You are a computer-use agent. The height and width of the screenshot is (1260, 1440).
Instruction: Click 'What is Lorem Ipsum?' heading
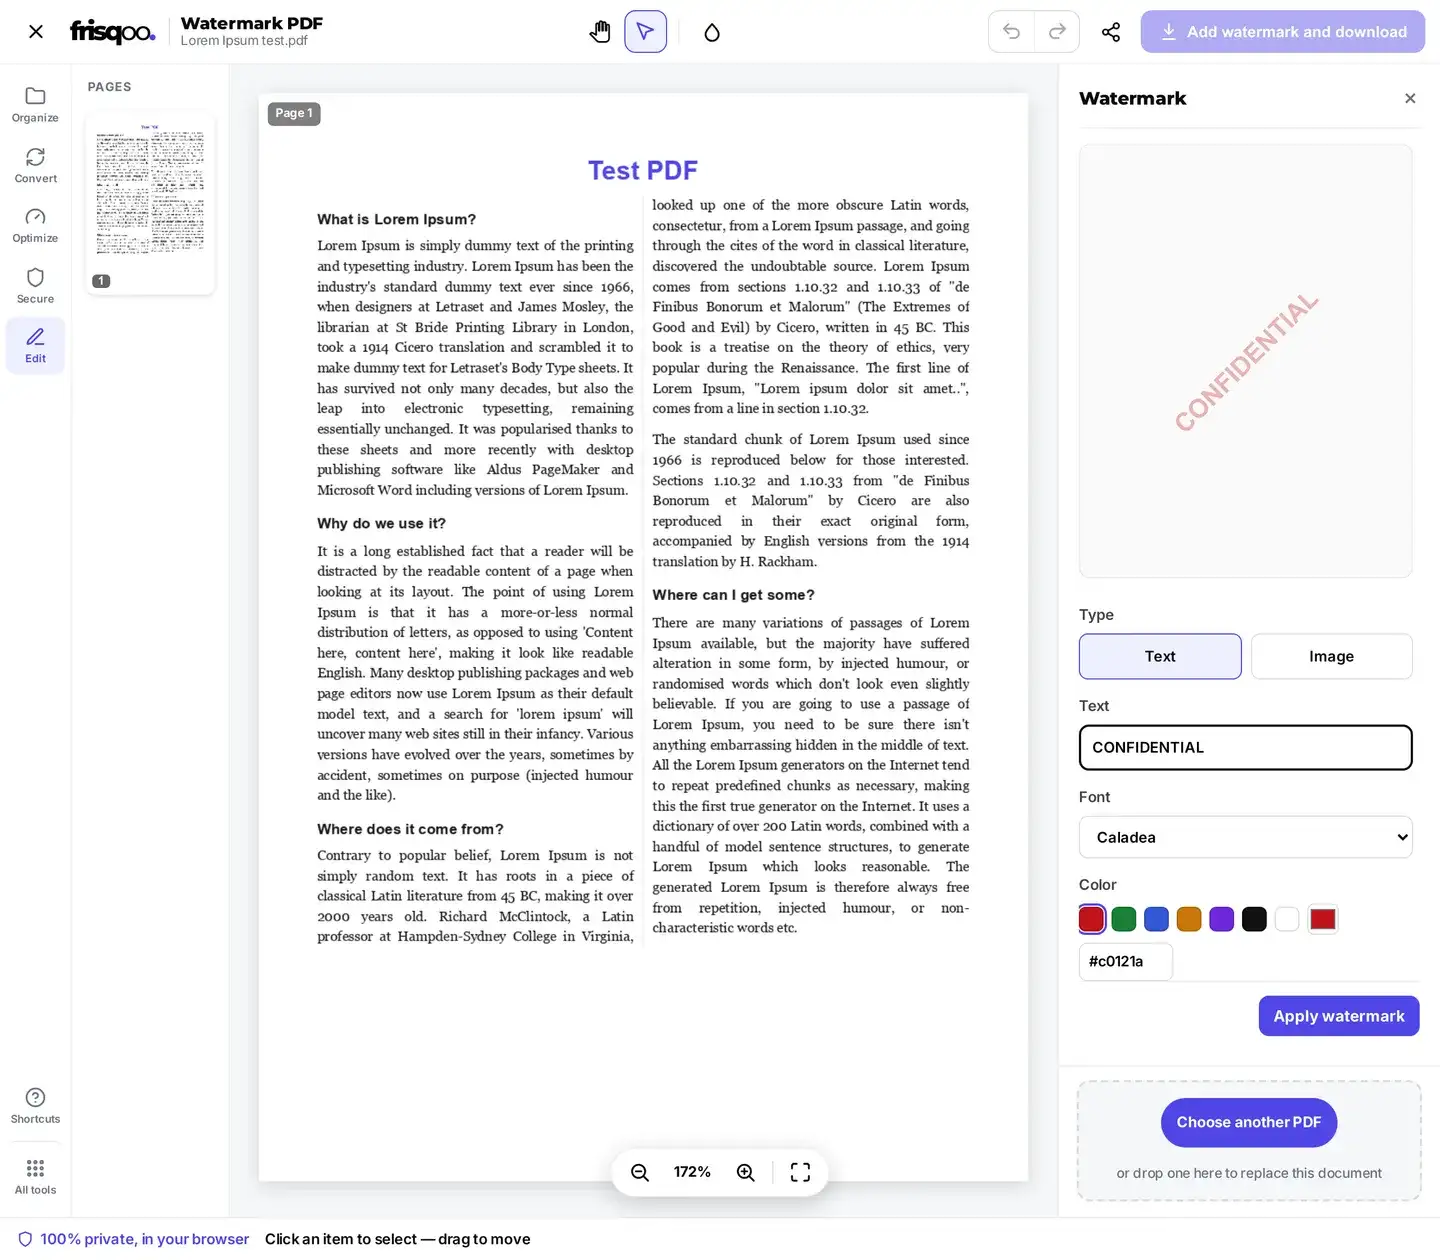[x=396, y=220]
